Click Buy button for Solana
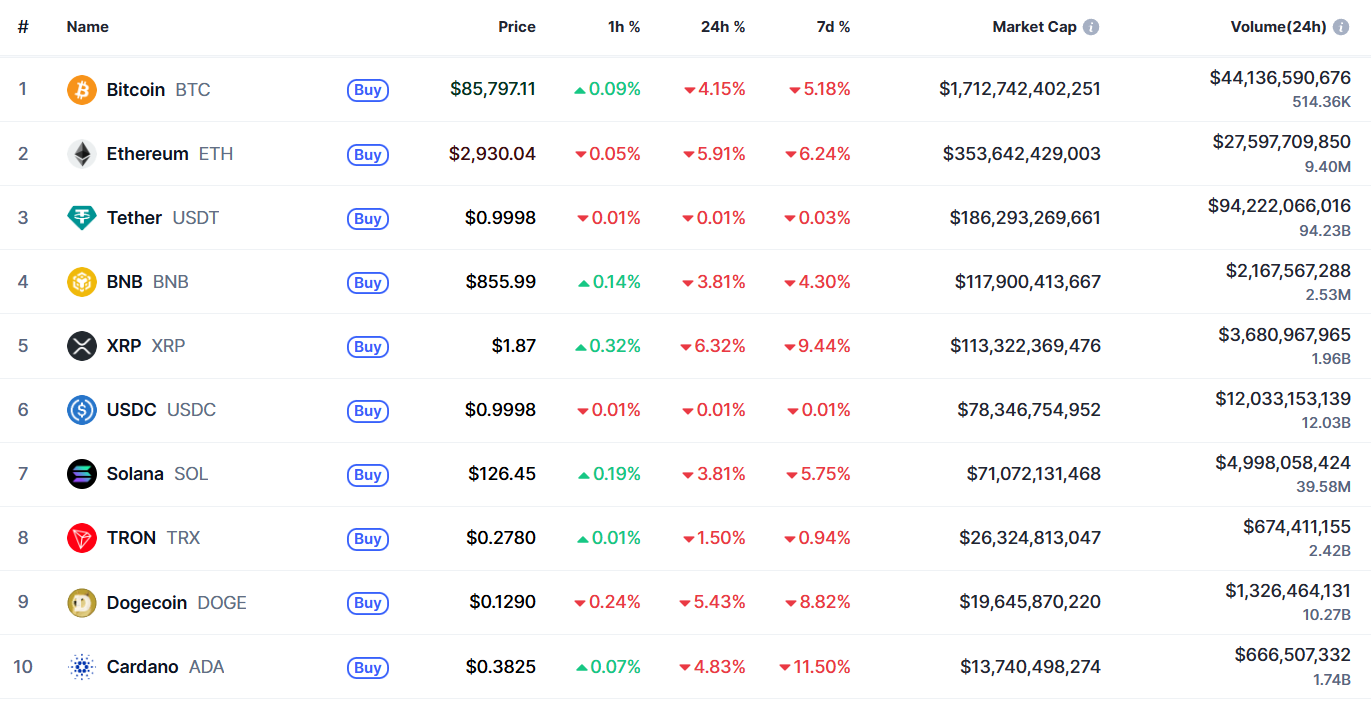 click(x=368, y=474)
